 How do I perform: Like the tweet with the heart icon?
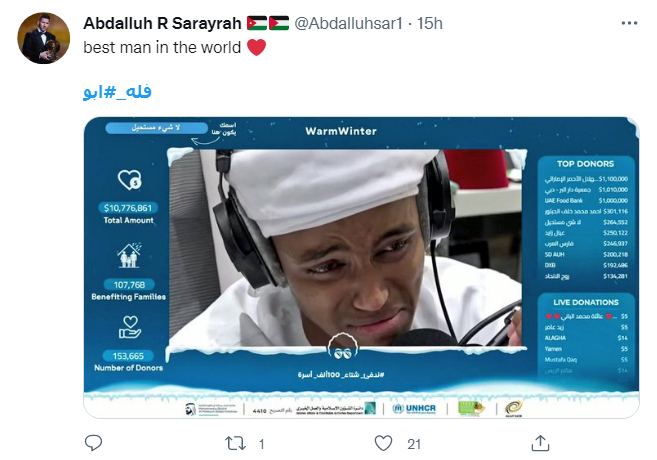tap(383, 443)
